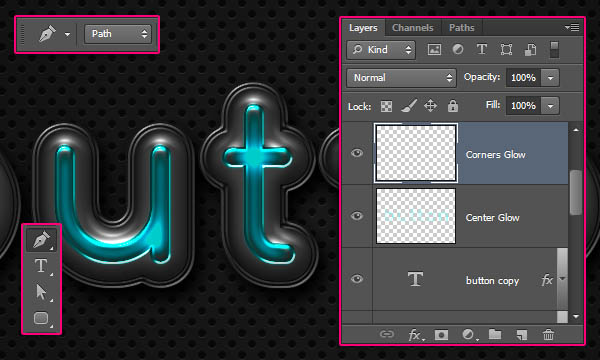Click the Corners Glow layer thumbnail

coord(416,153)
